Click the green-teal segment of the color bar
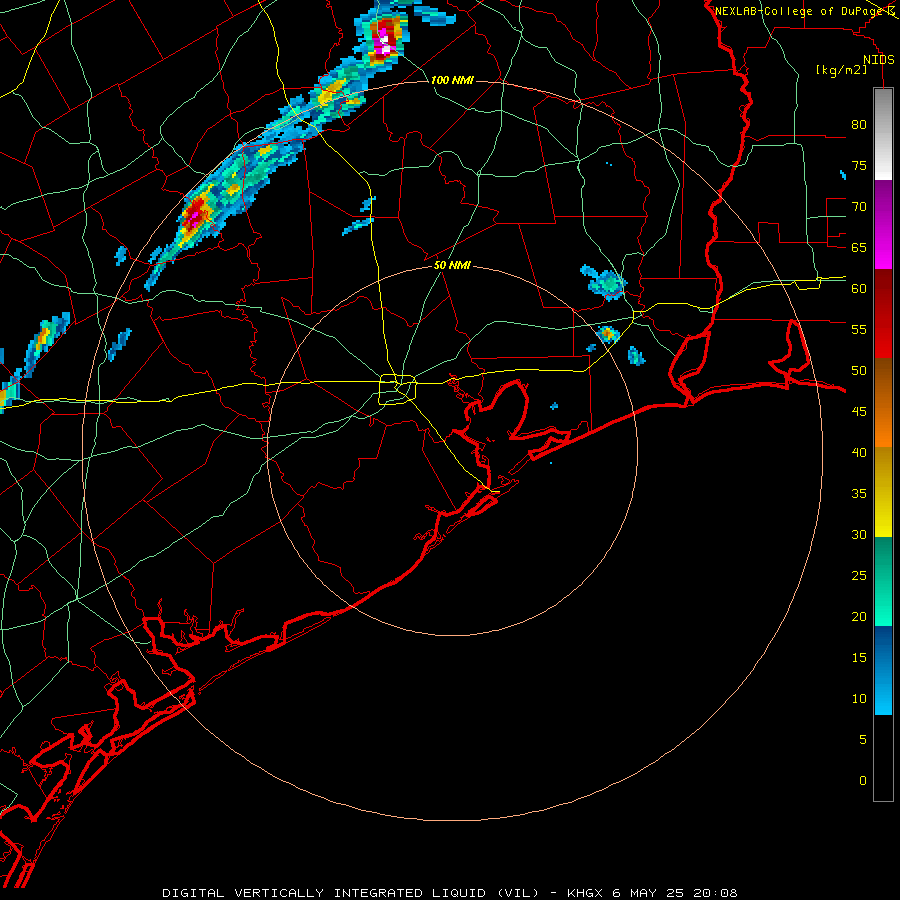Screen dimensions: 900x900 pyautogui.click(x=883, y=581)
